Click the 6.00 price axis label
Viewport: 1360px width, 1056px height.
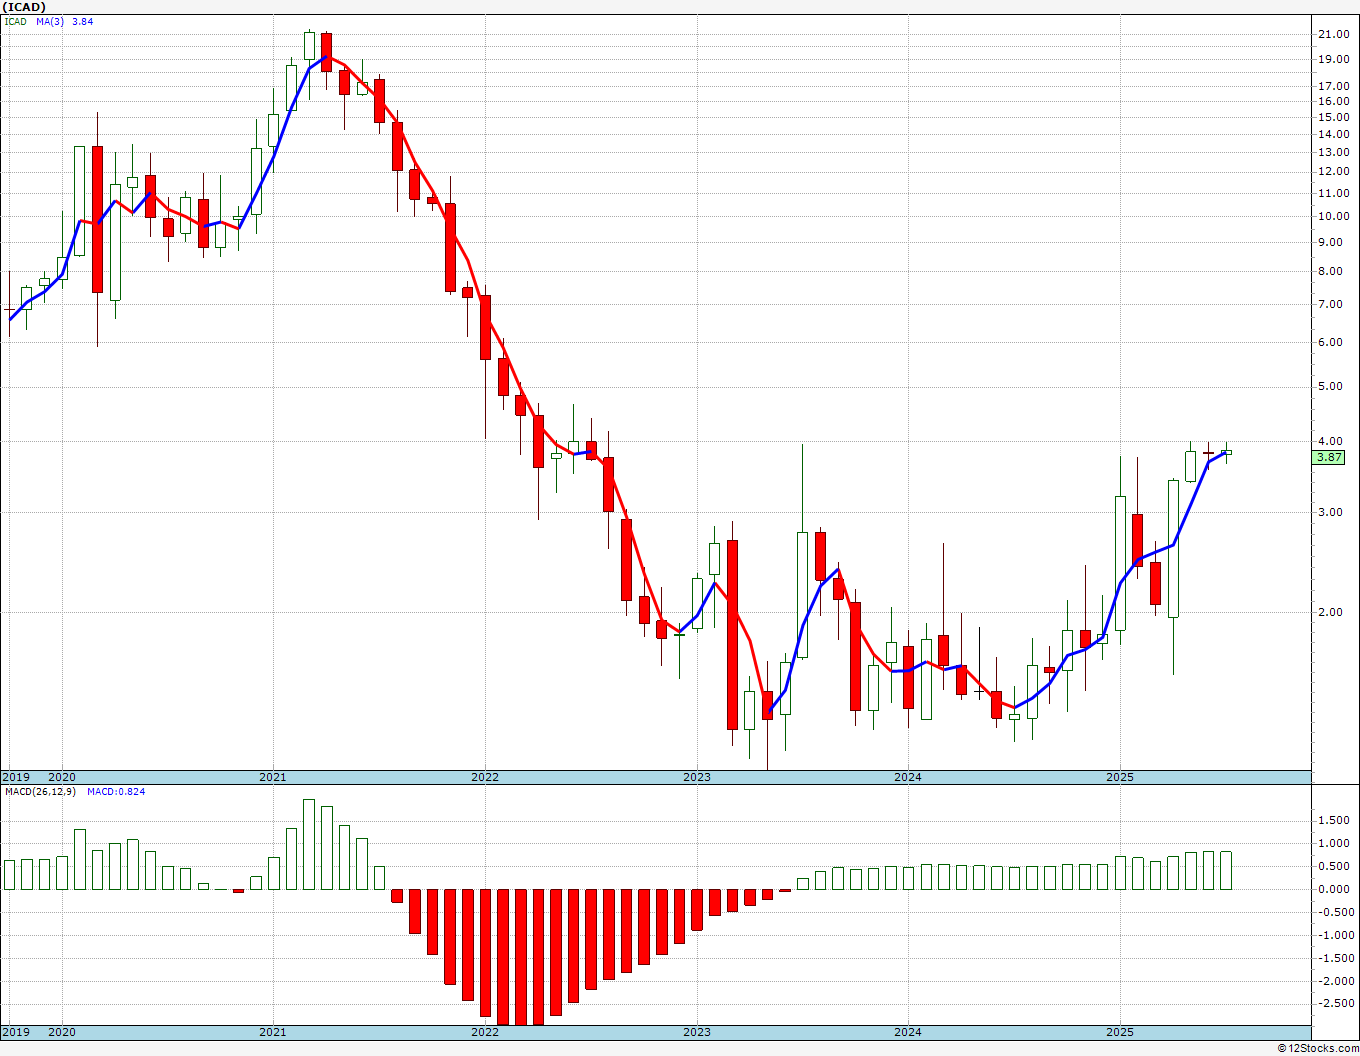tap(1331, 342)
